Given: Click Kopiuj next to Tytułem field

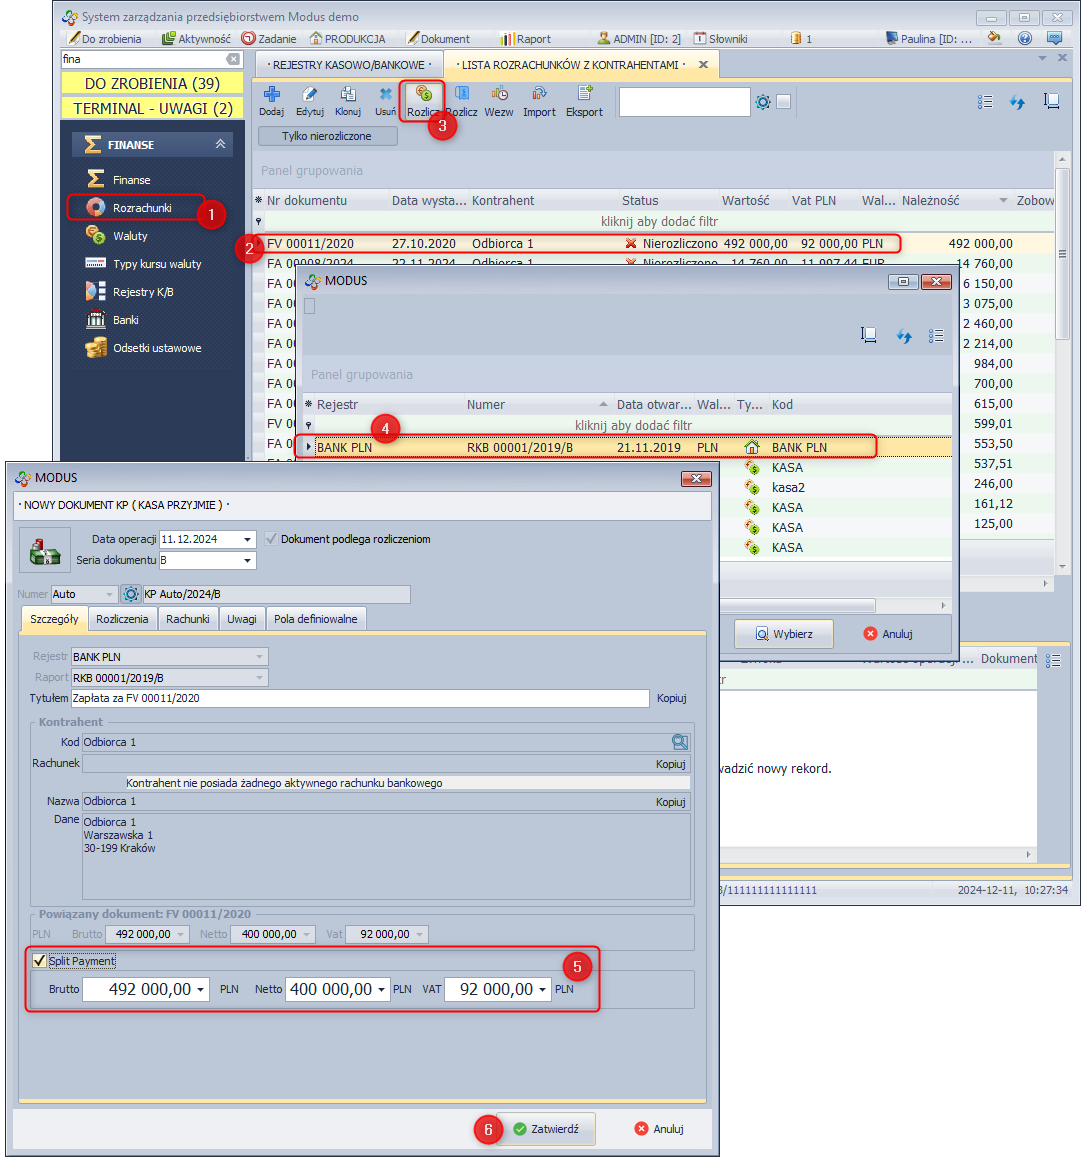Looking at the screenshot, I should (x=672, y=698).
